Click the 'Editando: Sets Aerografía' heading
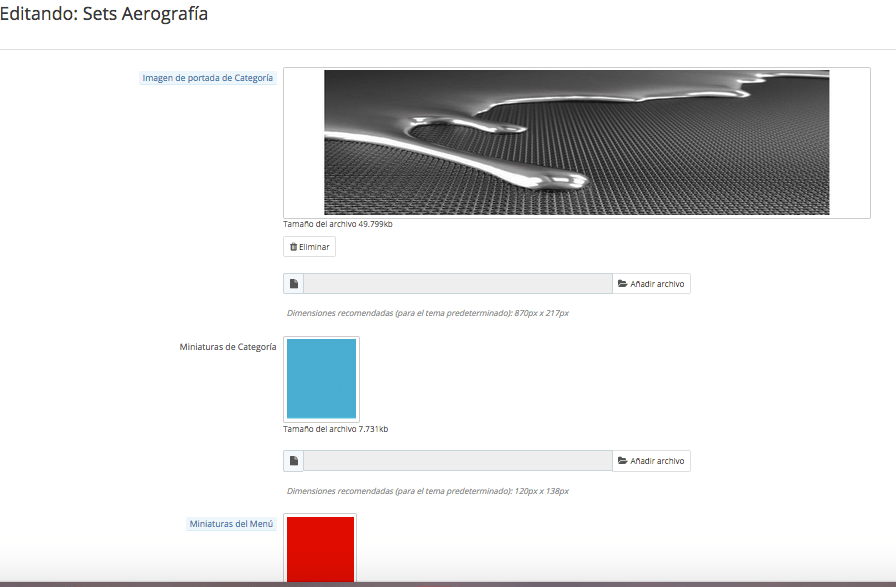 click(103, 14)
